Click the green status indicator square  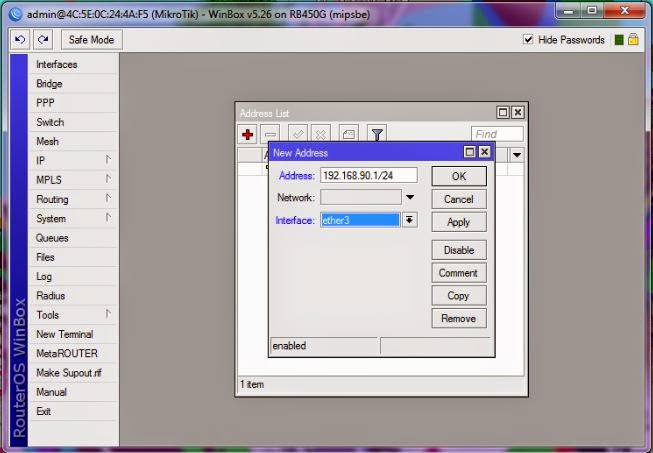coord(619,40)
